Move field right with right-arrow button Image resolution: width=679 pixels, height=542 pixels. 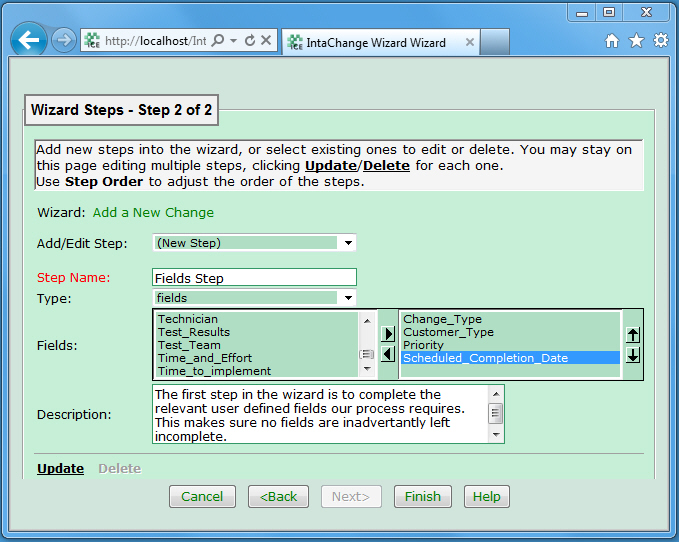[388, 334]
